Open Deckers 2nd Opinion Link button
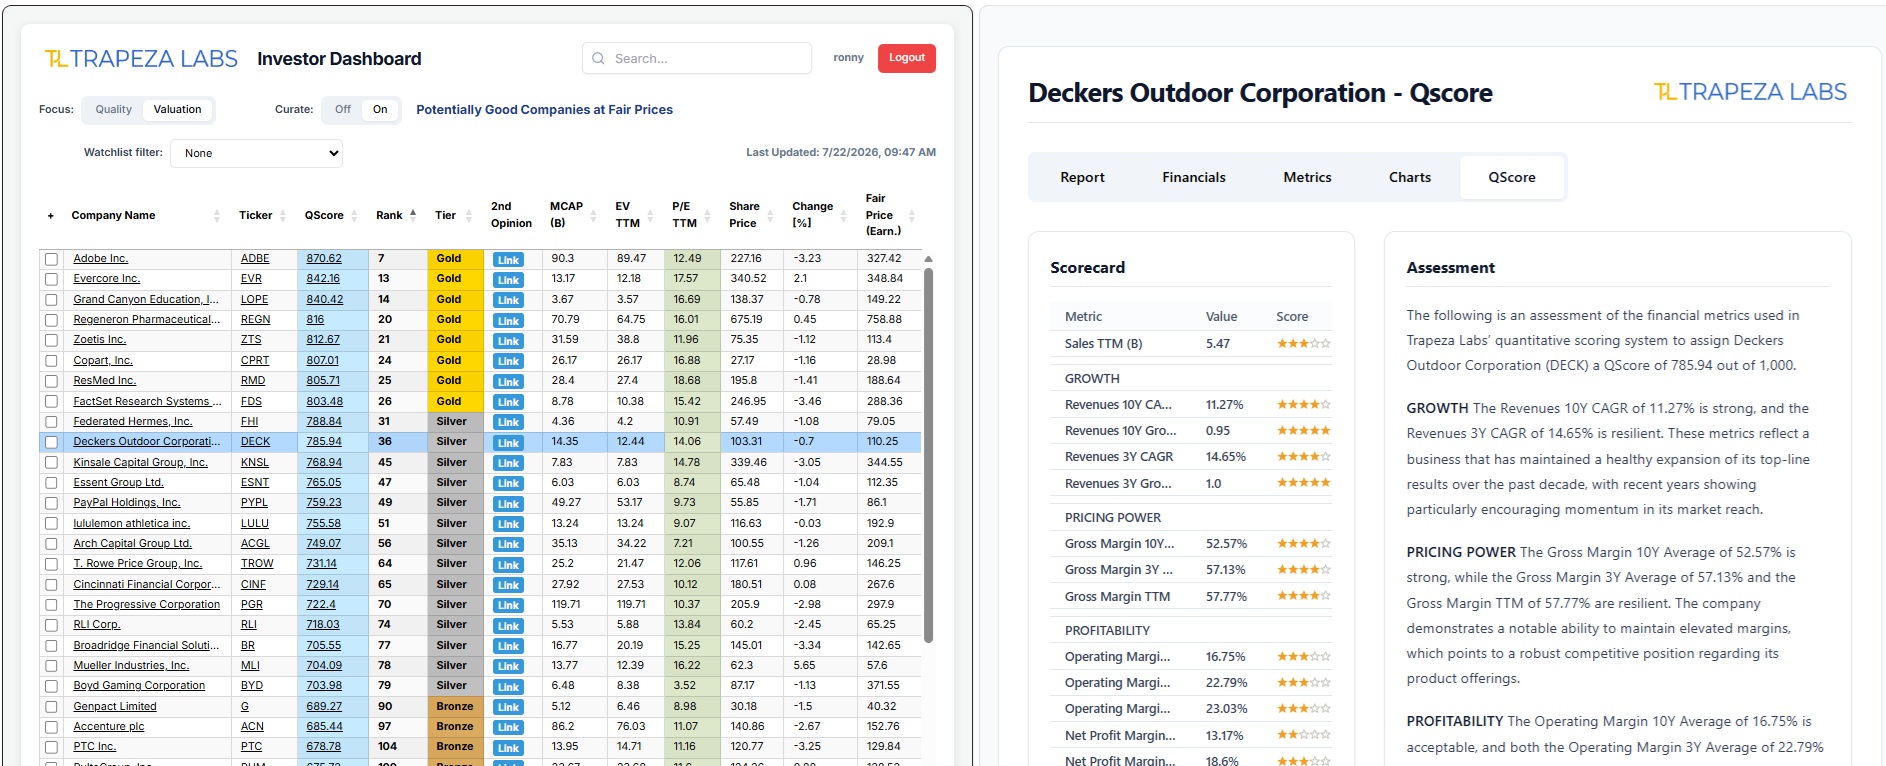 click(508, 443)
